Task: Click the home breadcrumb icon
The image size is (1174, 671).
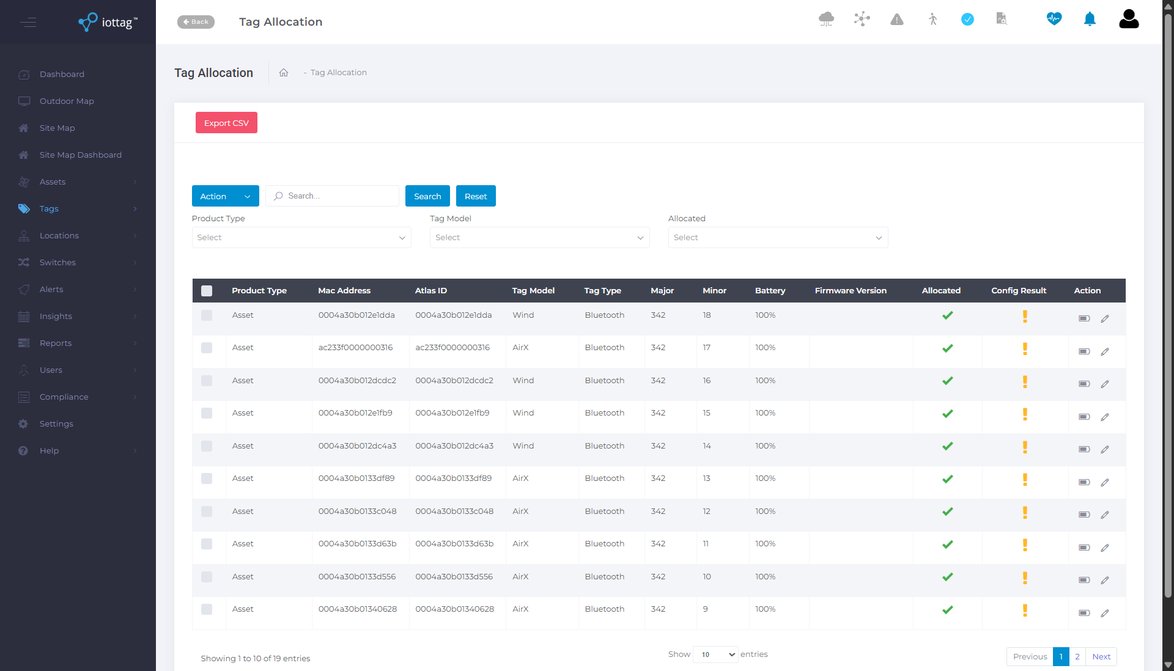Action: click(284, 73)
